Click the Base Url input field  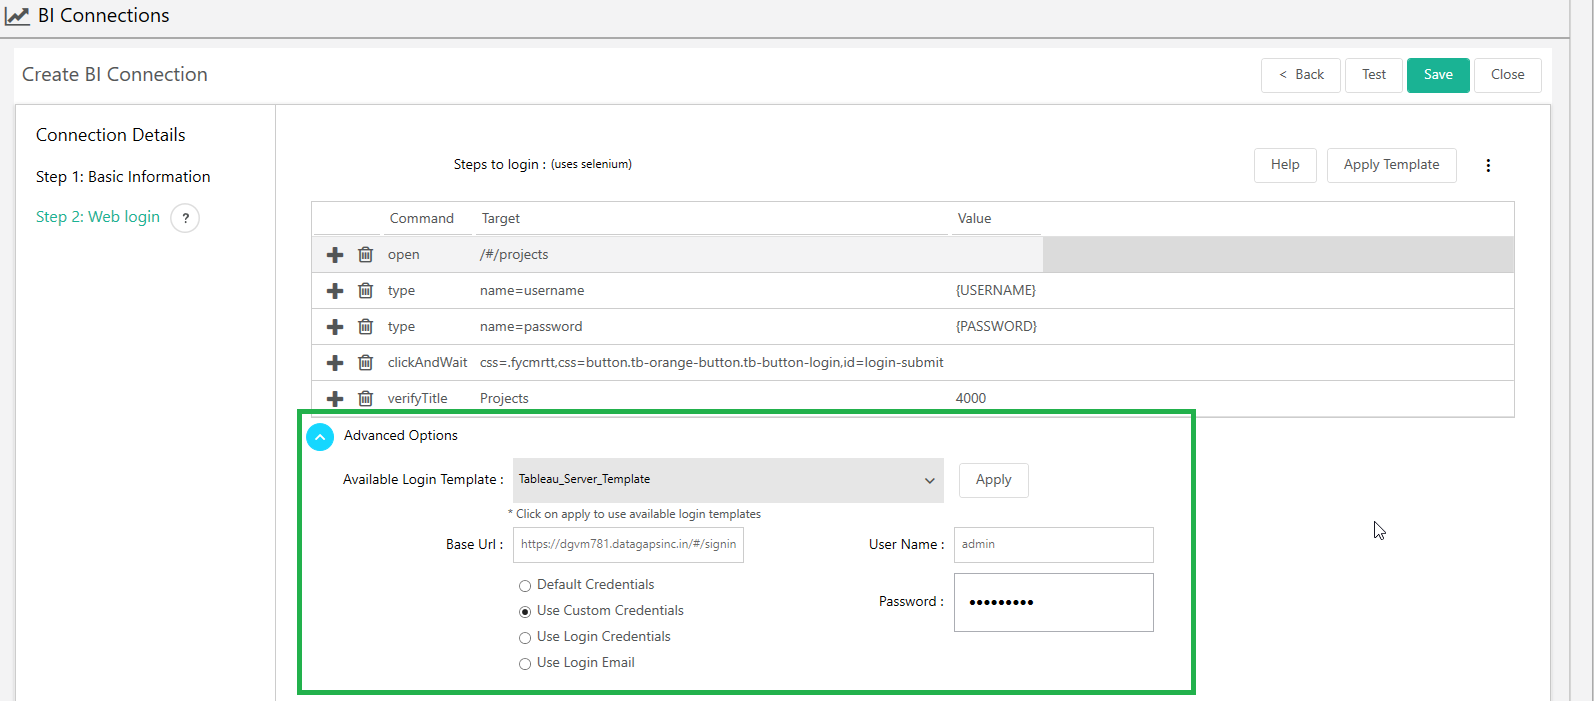pyautogui.click(x=628, y=545)
